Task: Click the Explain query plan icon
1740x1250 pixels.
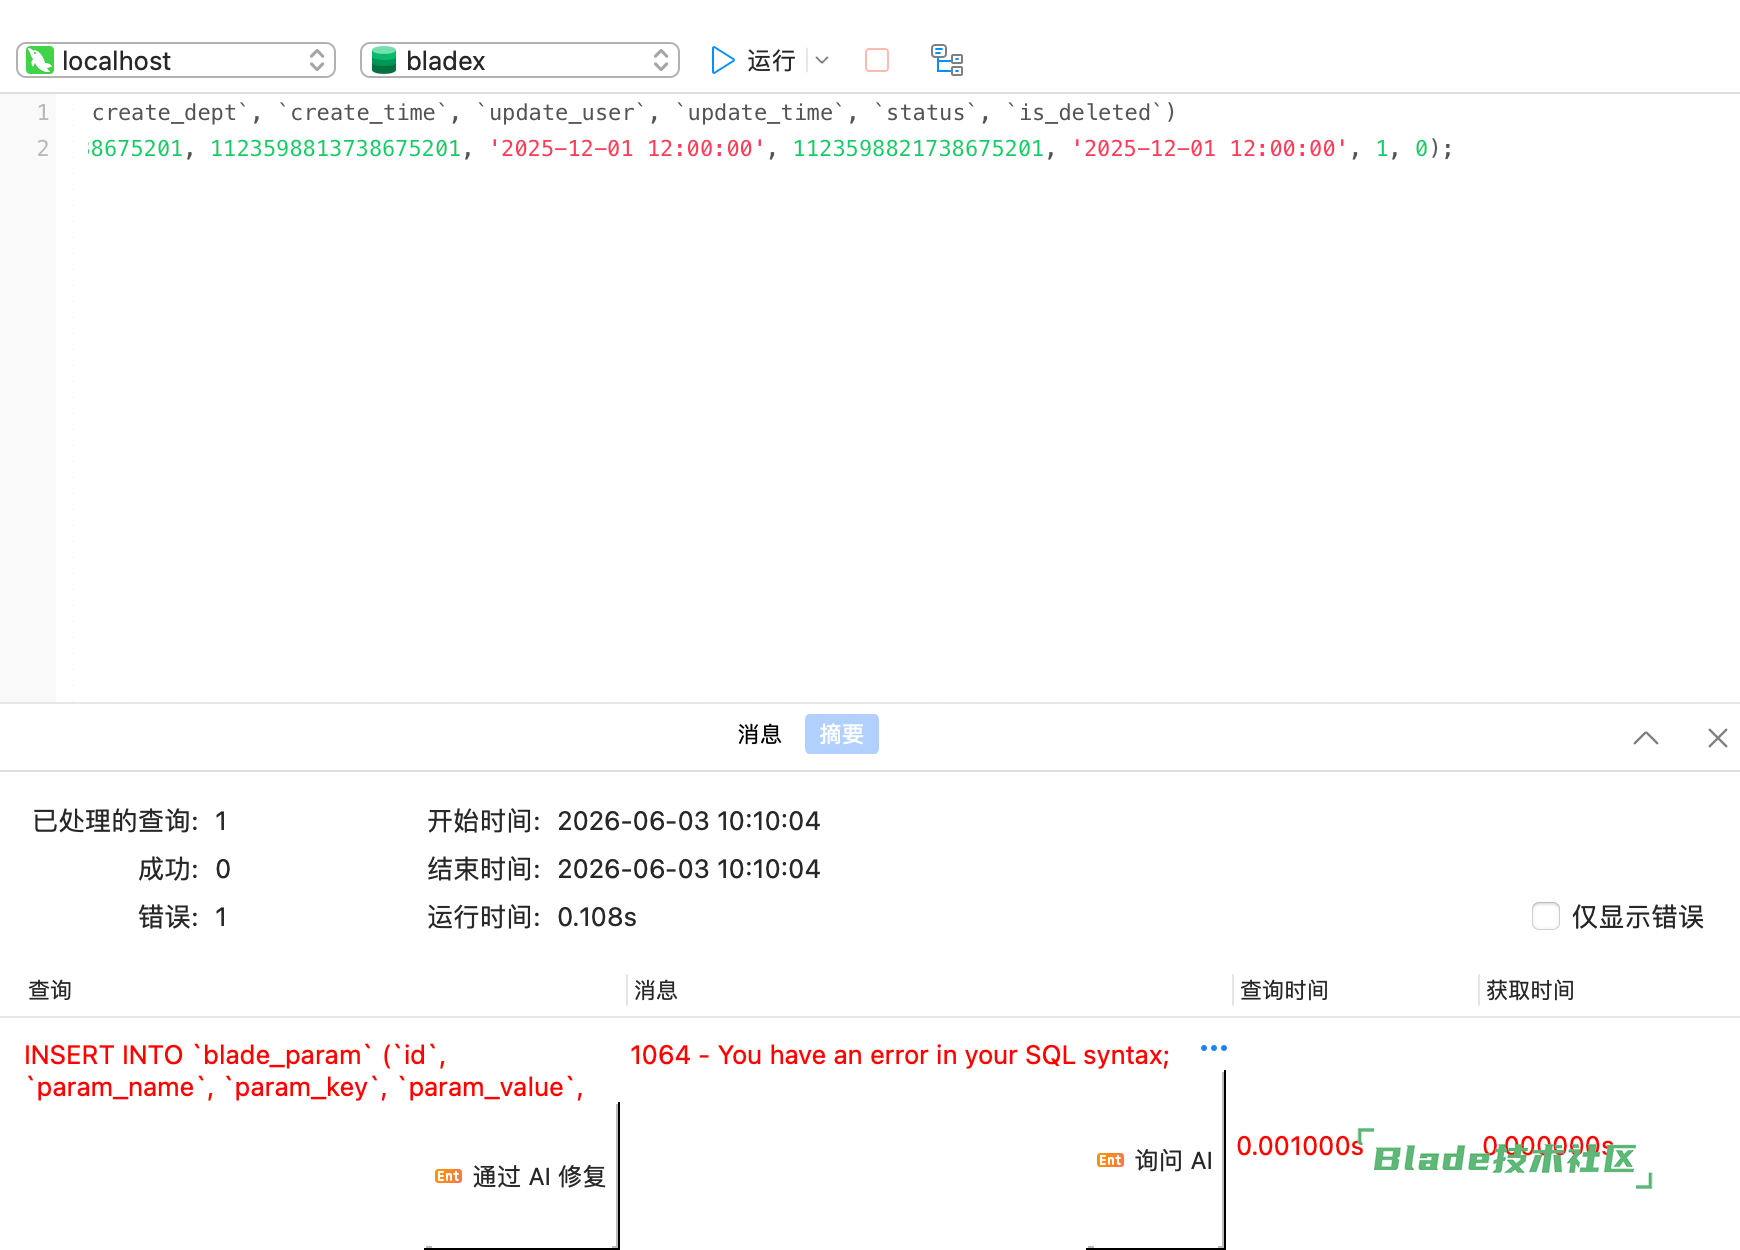Action: click(x=947, y=60)
